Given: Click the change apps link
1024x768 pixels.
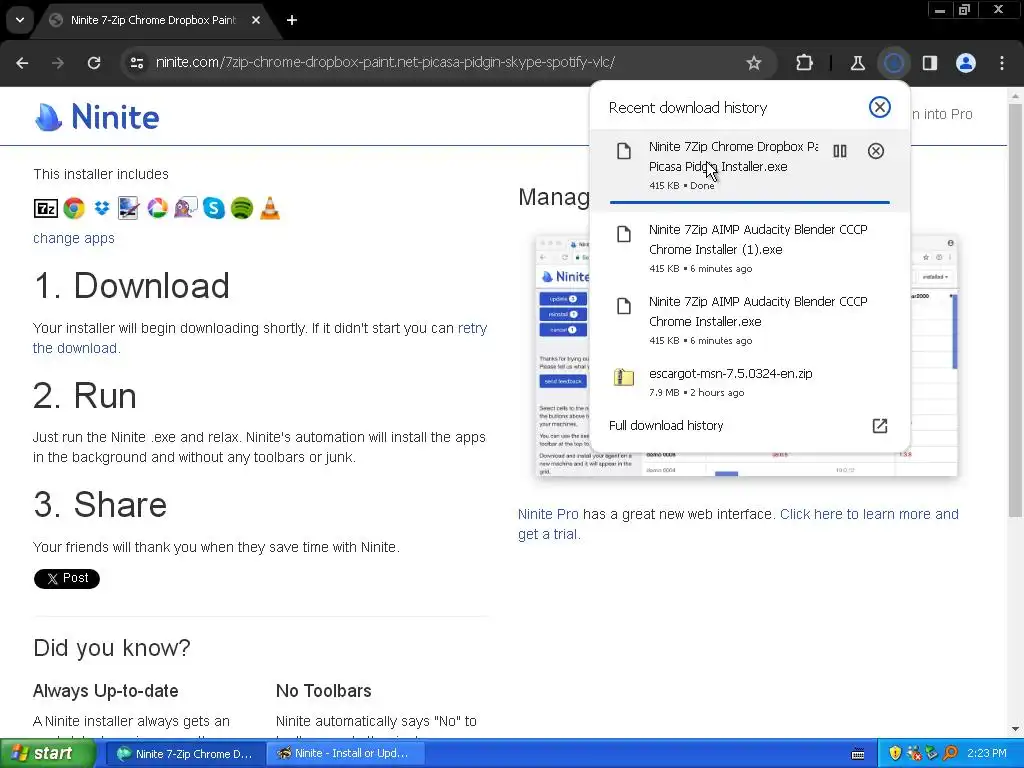Looking at the screenshot, I should [x=74, y=238].
